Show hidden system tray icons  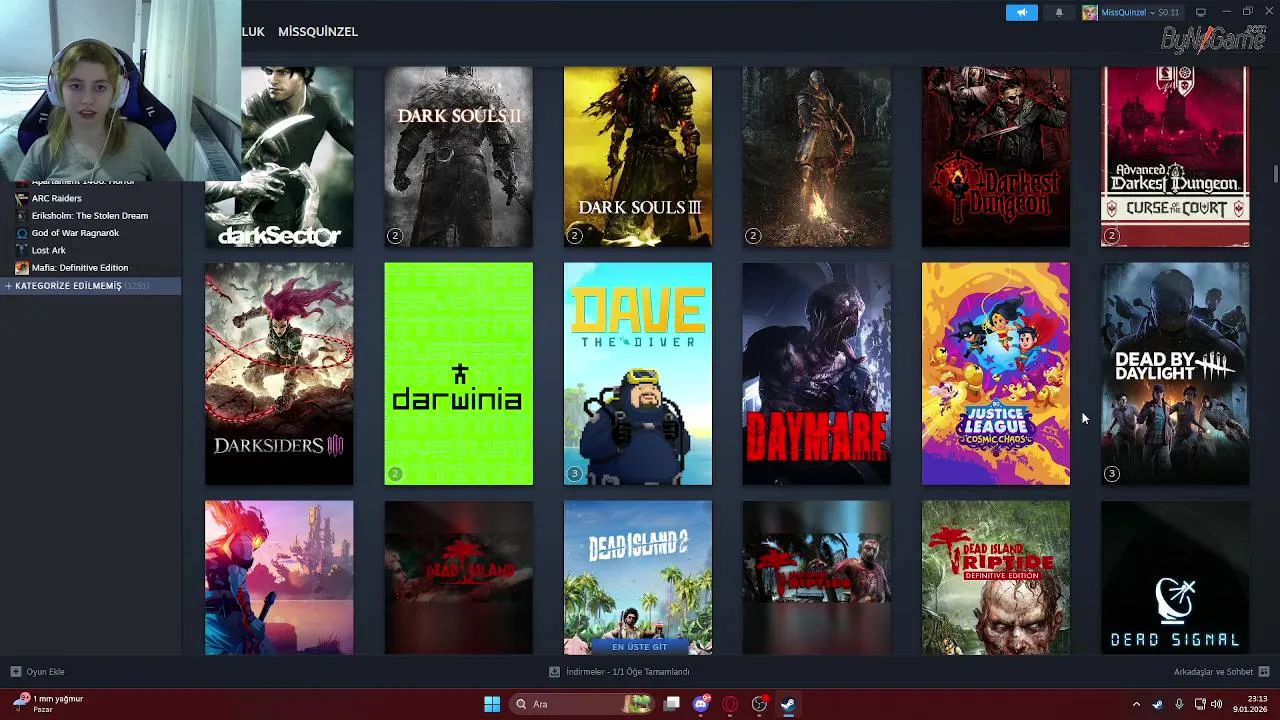click(x=1136, y=704)
